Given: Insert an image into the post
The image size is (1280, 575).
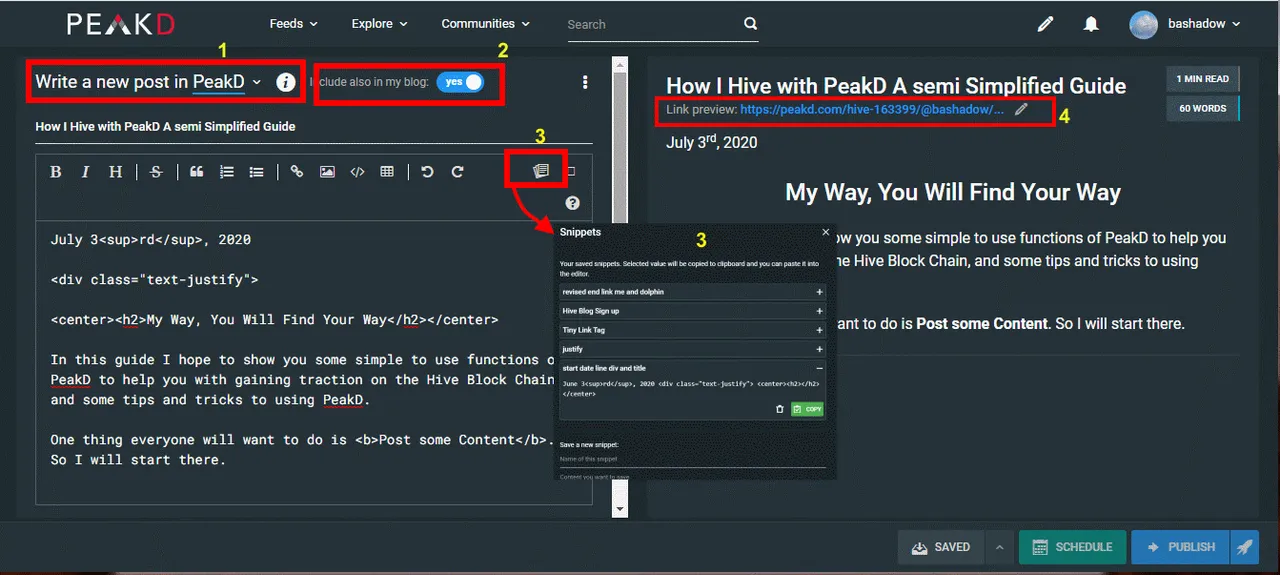Looking at the screenshot, I should (327, 172).
